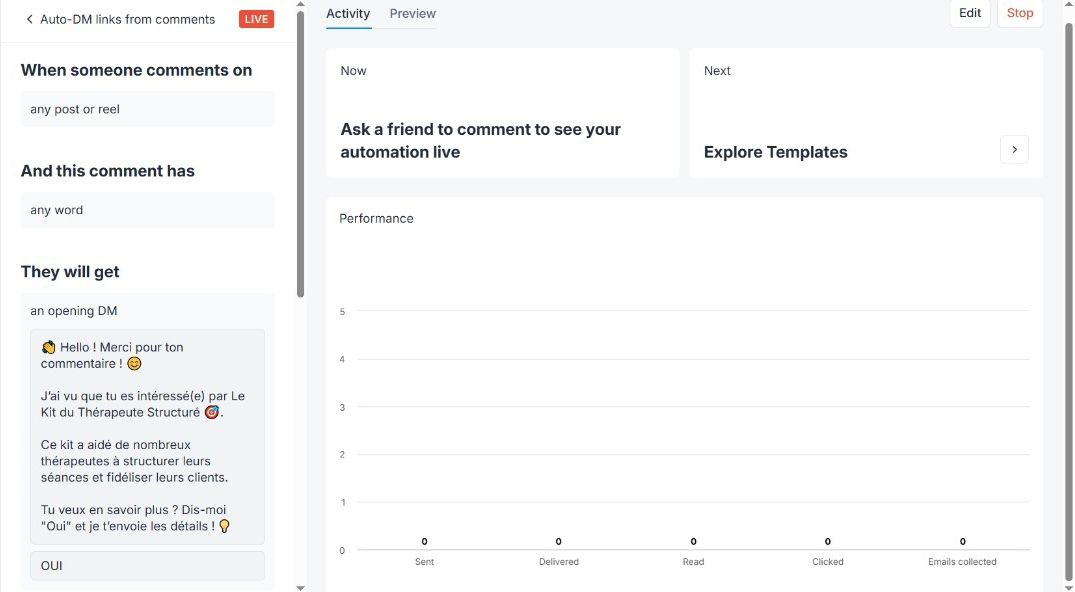This screenshot has height=592, width=1075.
Task: Select the 'any word' keyword field
Action: (x=147, y=210)
